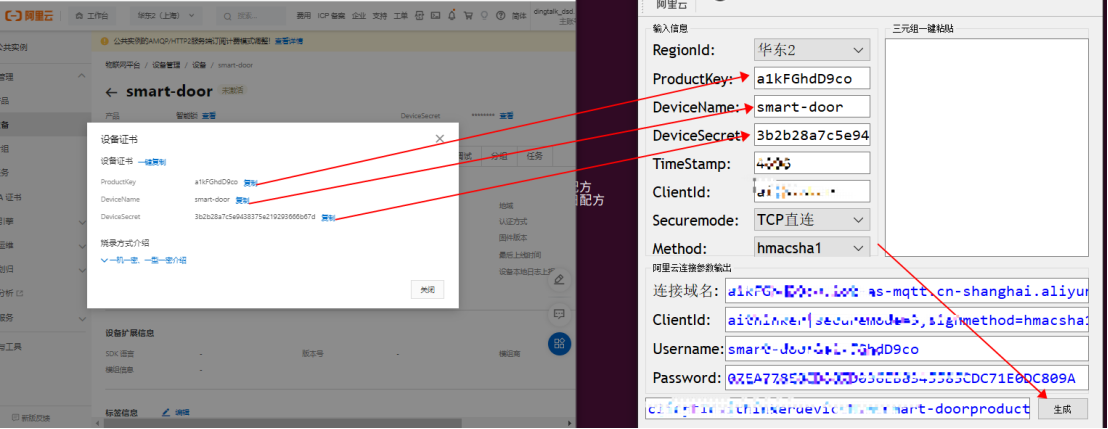The image size is (1108, 429).
Task: Click the ProductKey input field
Action: tap(811, 78)
